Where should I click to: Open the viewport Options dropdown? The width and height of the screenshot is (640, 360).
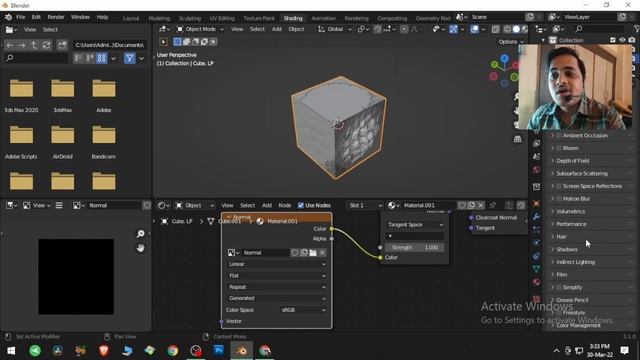pos(511,42)
